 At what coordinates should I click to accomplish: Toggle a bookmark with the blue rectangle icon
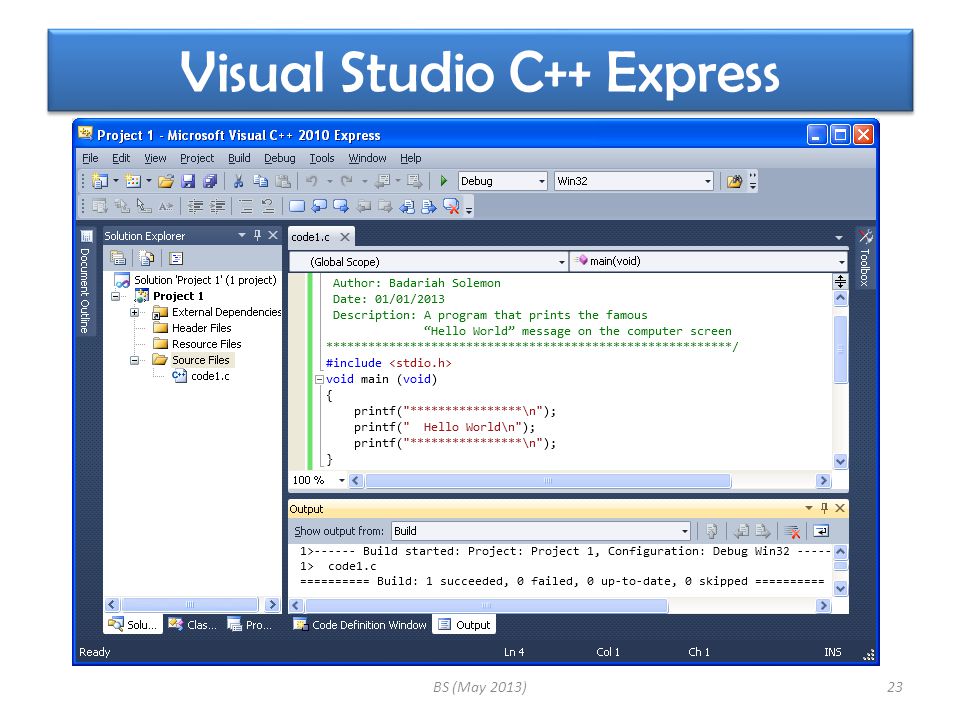297,206
